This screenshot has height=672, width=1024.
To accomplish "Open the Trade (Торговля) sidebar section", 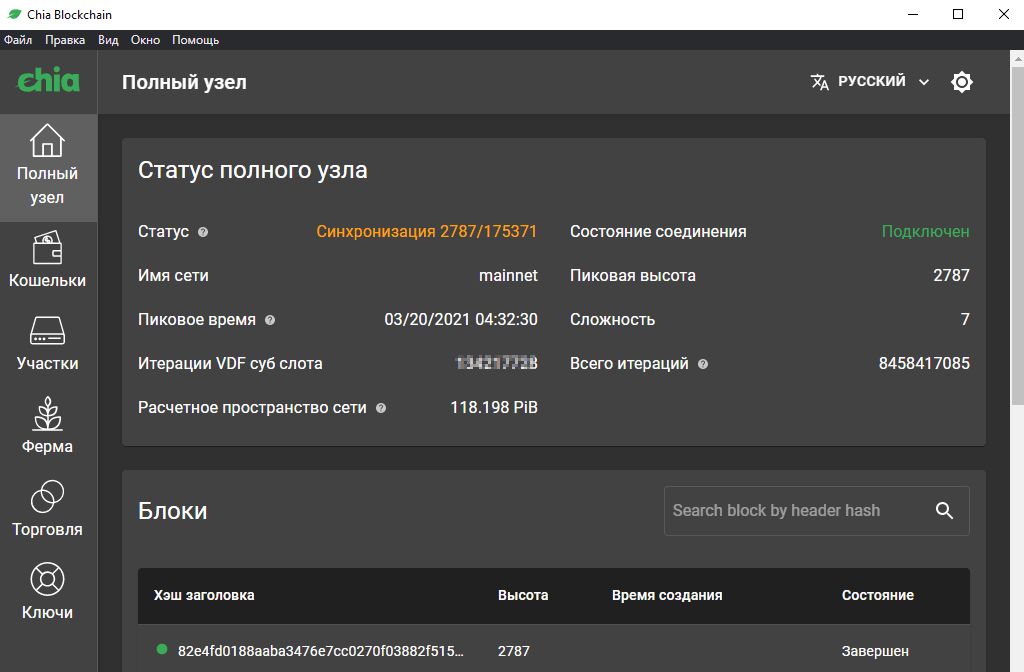I will click(x=48, y=509).
